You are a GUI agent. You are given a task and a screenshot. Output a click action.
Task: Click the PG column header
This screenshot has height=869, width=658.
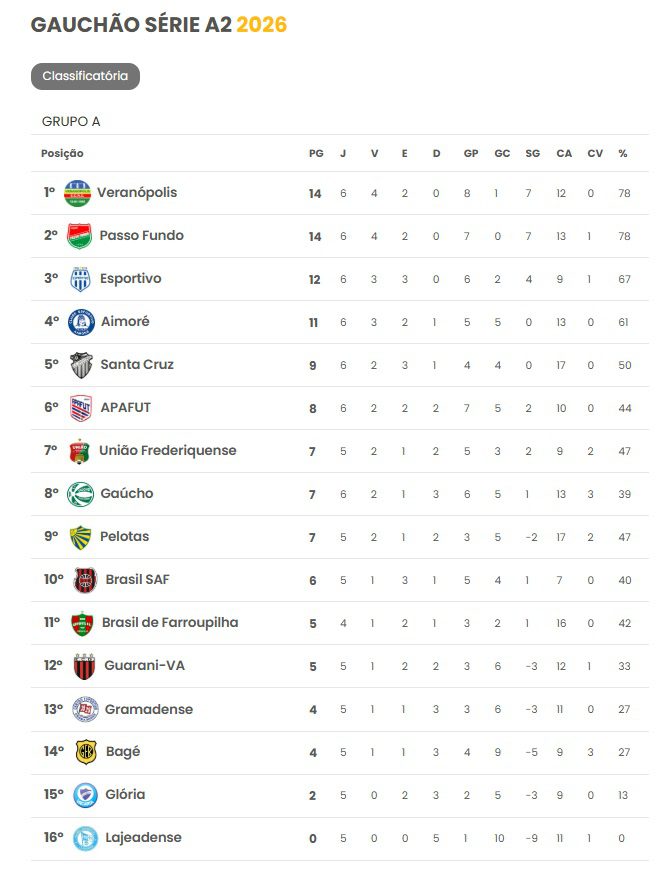click(316, 154)
